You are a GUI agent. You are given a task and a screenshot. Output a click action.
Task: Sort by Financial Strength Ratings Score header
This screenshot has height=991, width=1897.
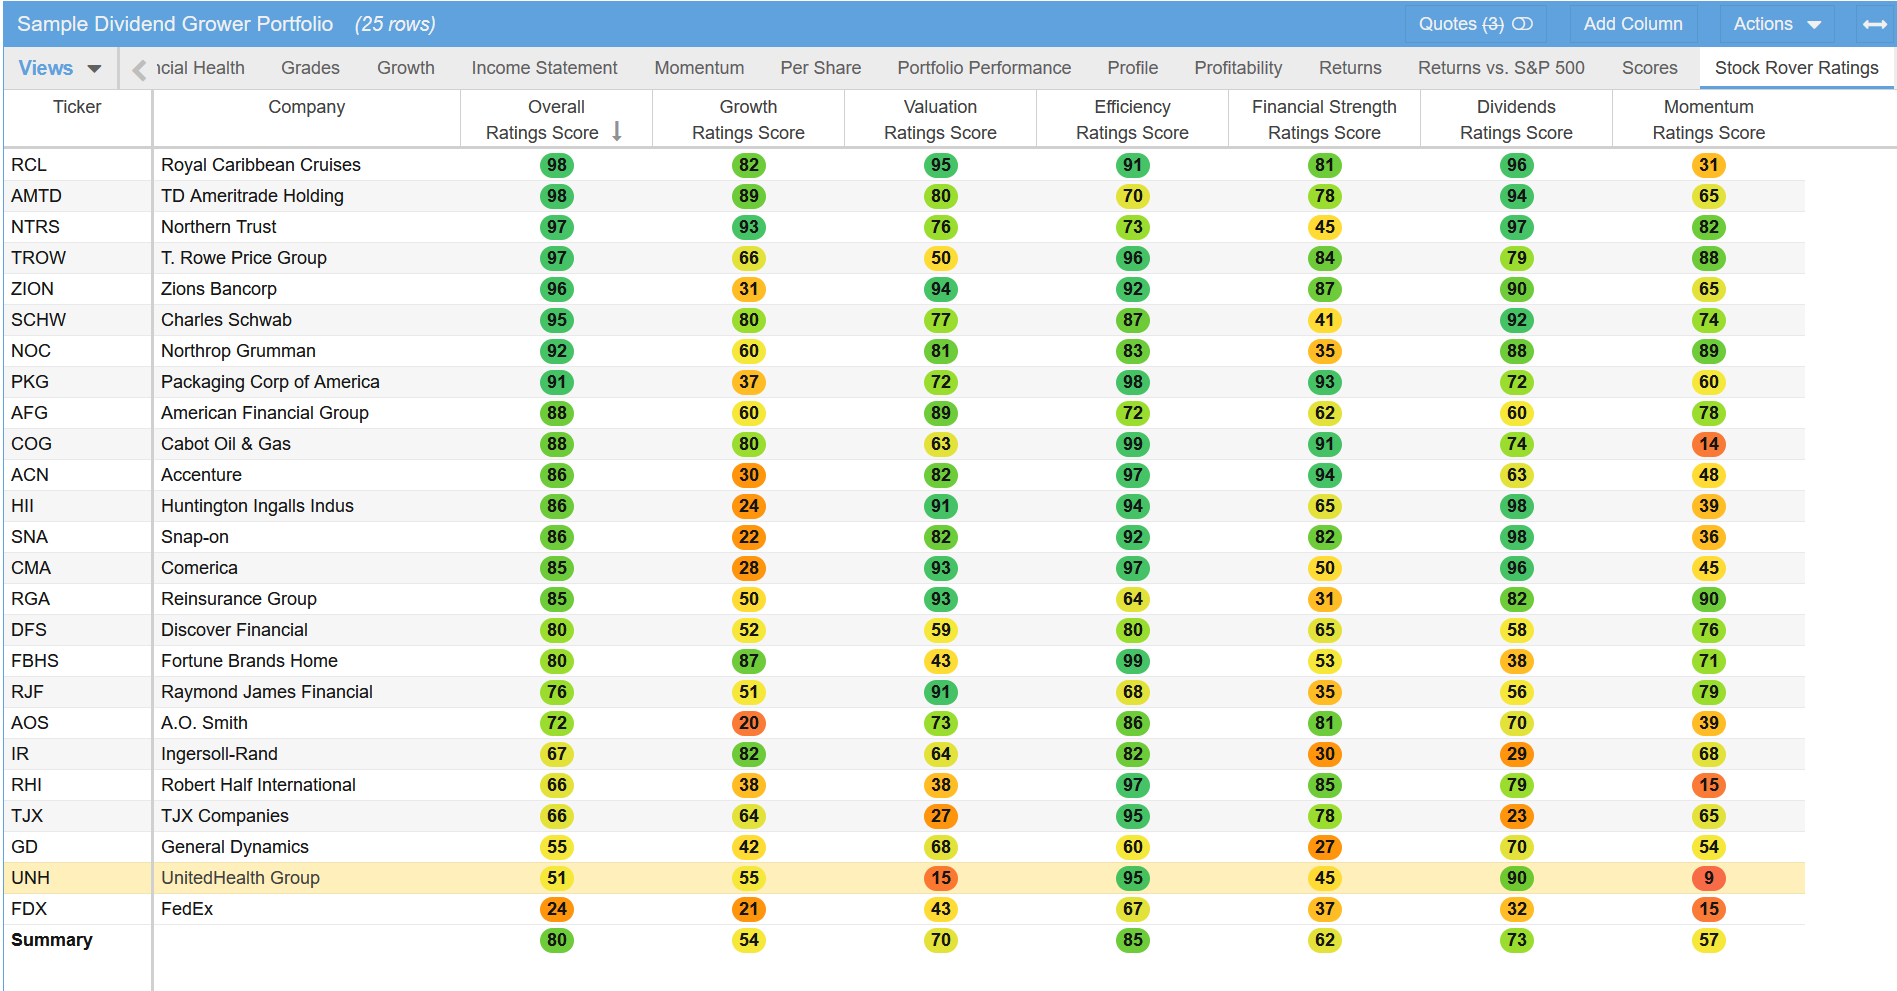click(x=1324, y=120)
